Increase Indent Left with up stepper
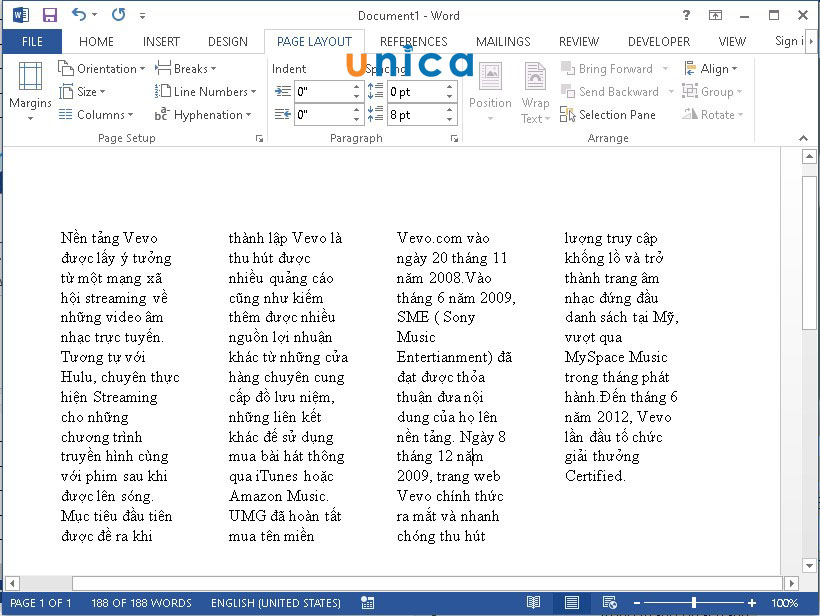Image resolution: width=820 pixels, height=616 pixels. point(357,87)
